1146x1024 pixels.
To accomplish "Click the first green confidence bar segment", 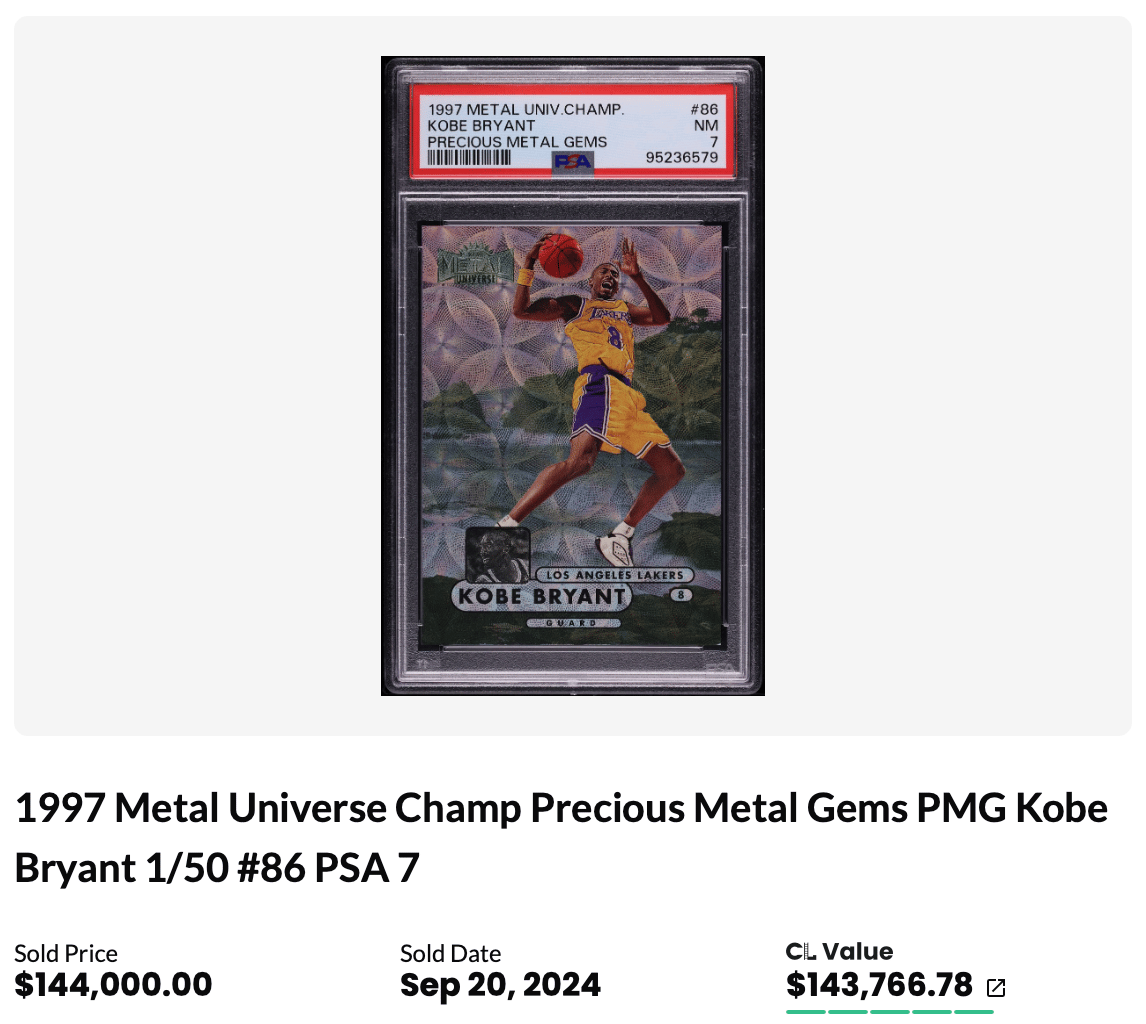I will [805, 1012].
